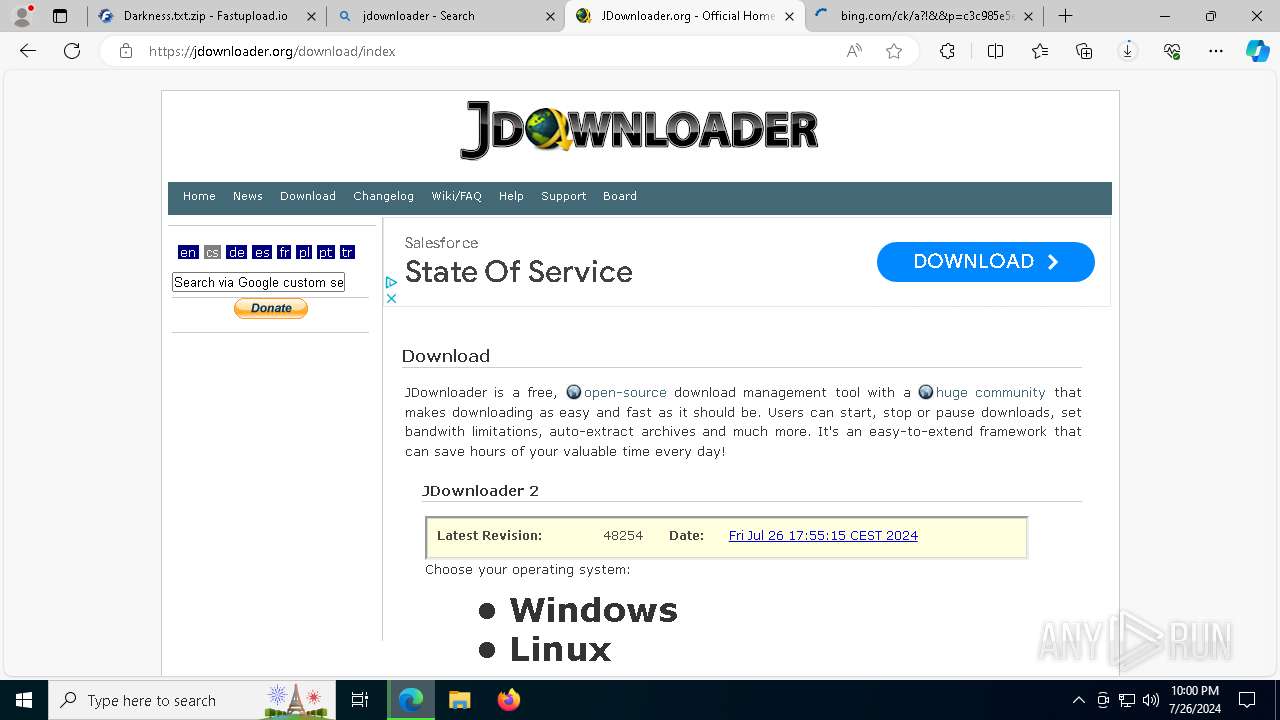1280x720 pixels.
Task: Open the notification center icon
Action: pos(1247,700)
